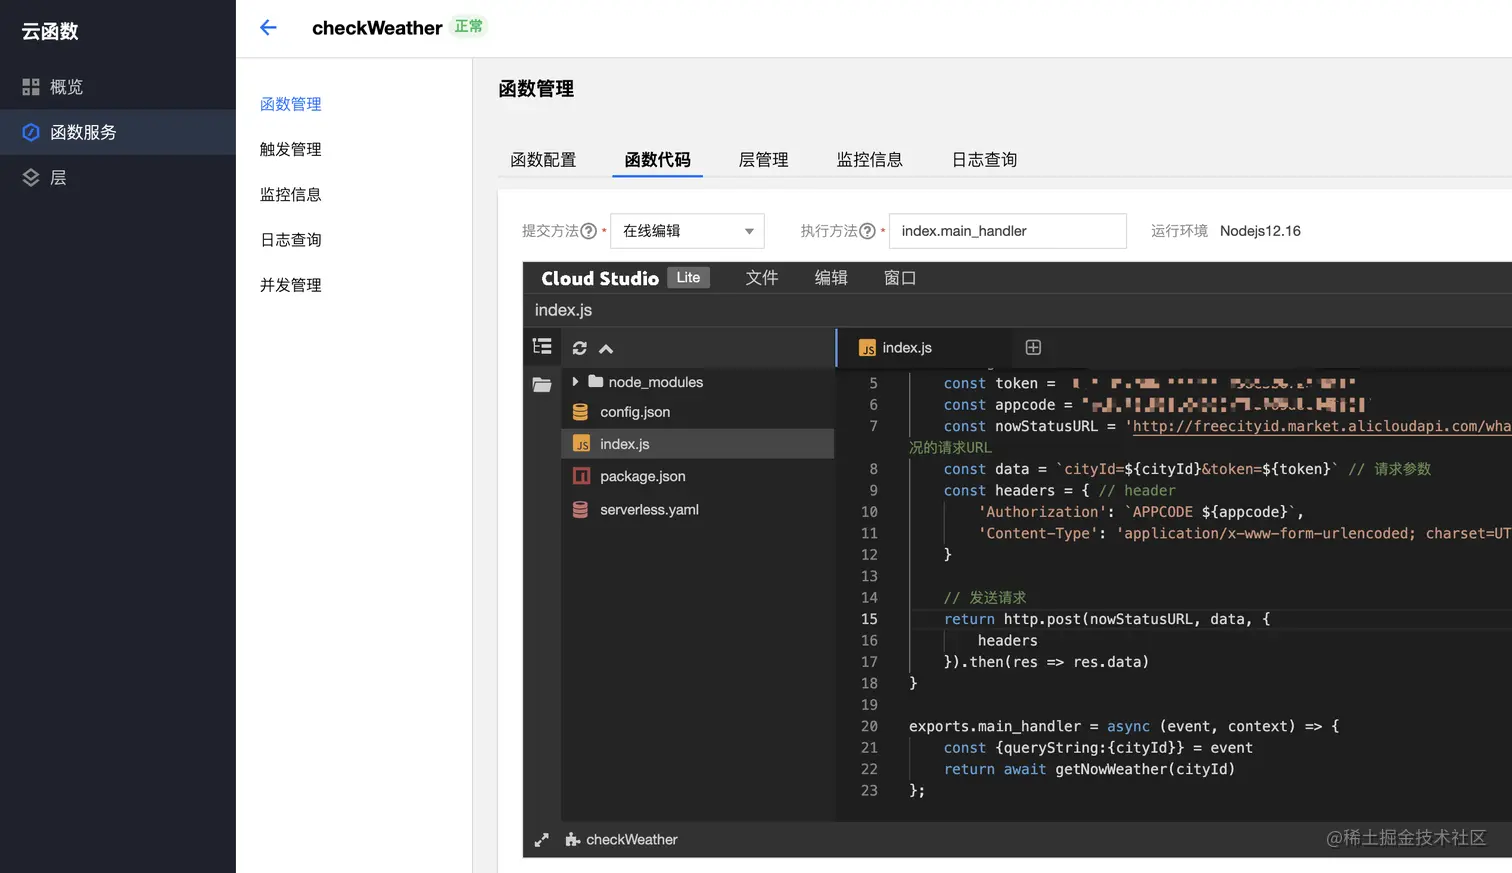Screen dimensions: 1512x873
Task: Click the checkWeather puzzle icon in status bar
Action: 573,840
